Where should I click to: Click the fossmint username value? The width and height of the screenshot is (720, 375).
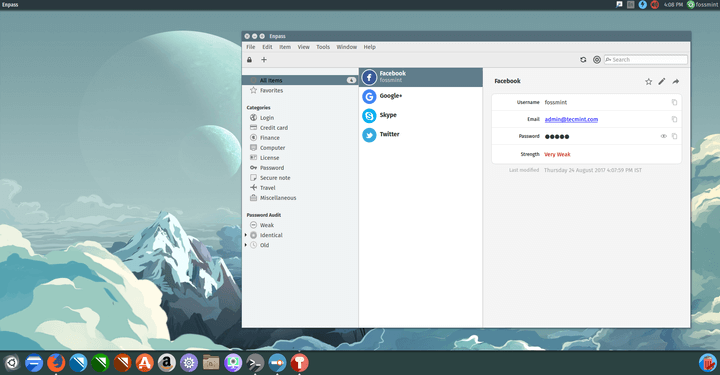556,102
